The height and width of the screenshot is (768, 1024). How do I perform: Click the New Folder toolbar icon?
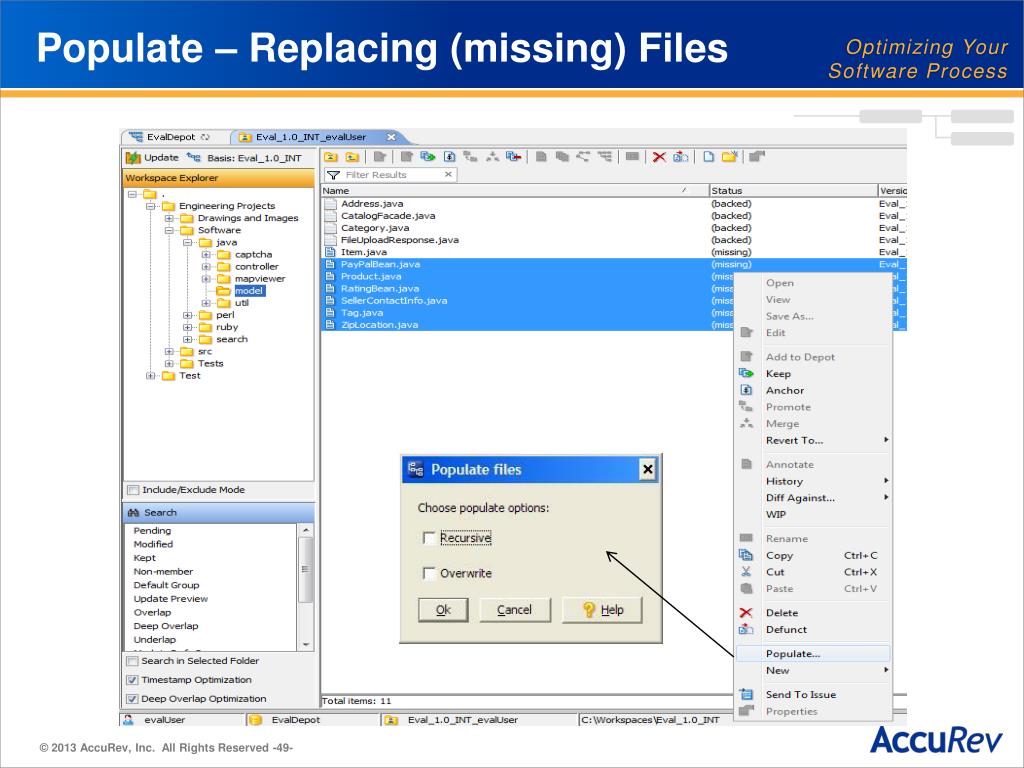pyautogui.click(x=729, y=157)
